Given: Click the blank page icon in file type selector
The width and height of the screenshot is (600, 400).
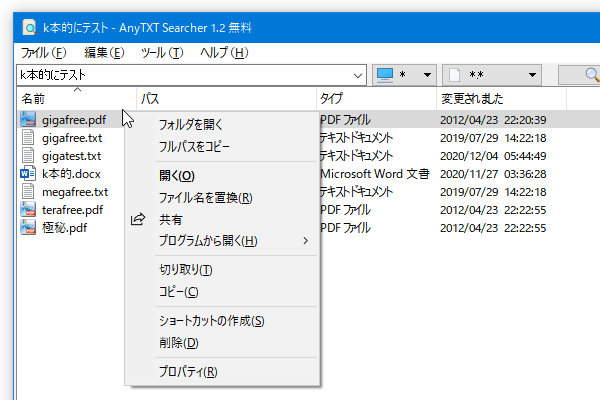Looking at the screenshot, I should 454,75.
